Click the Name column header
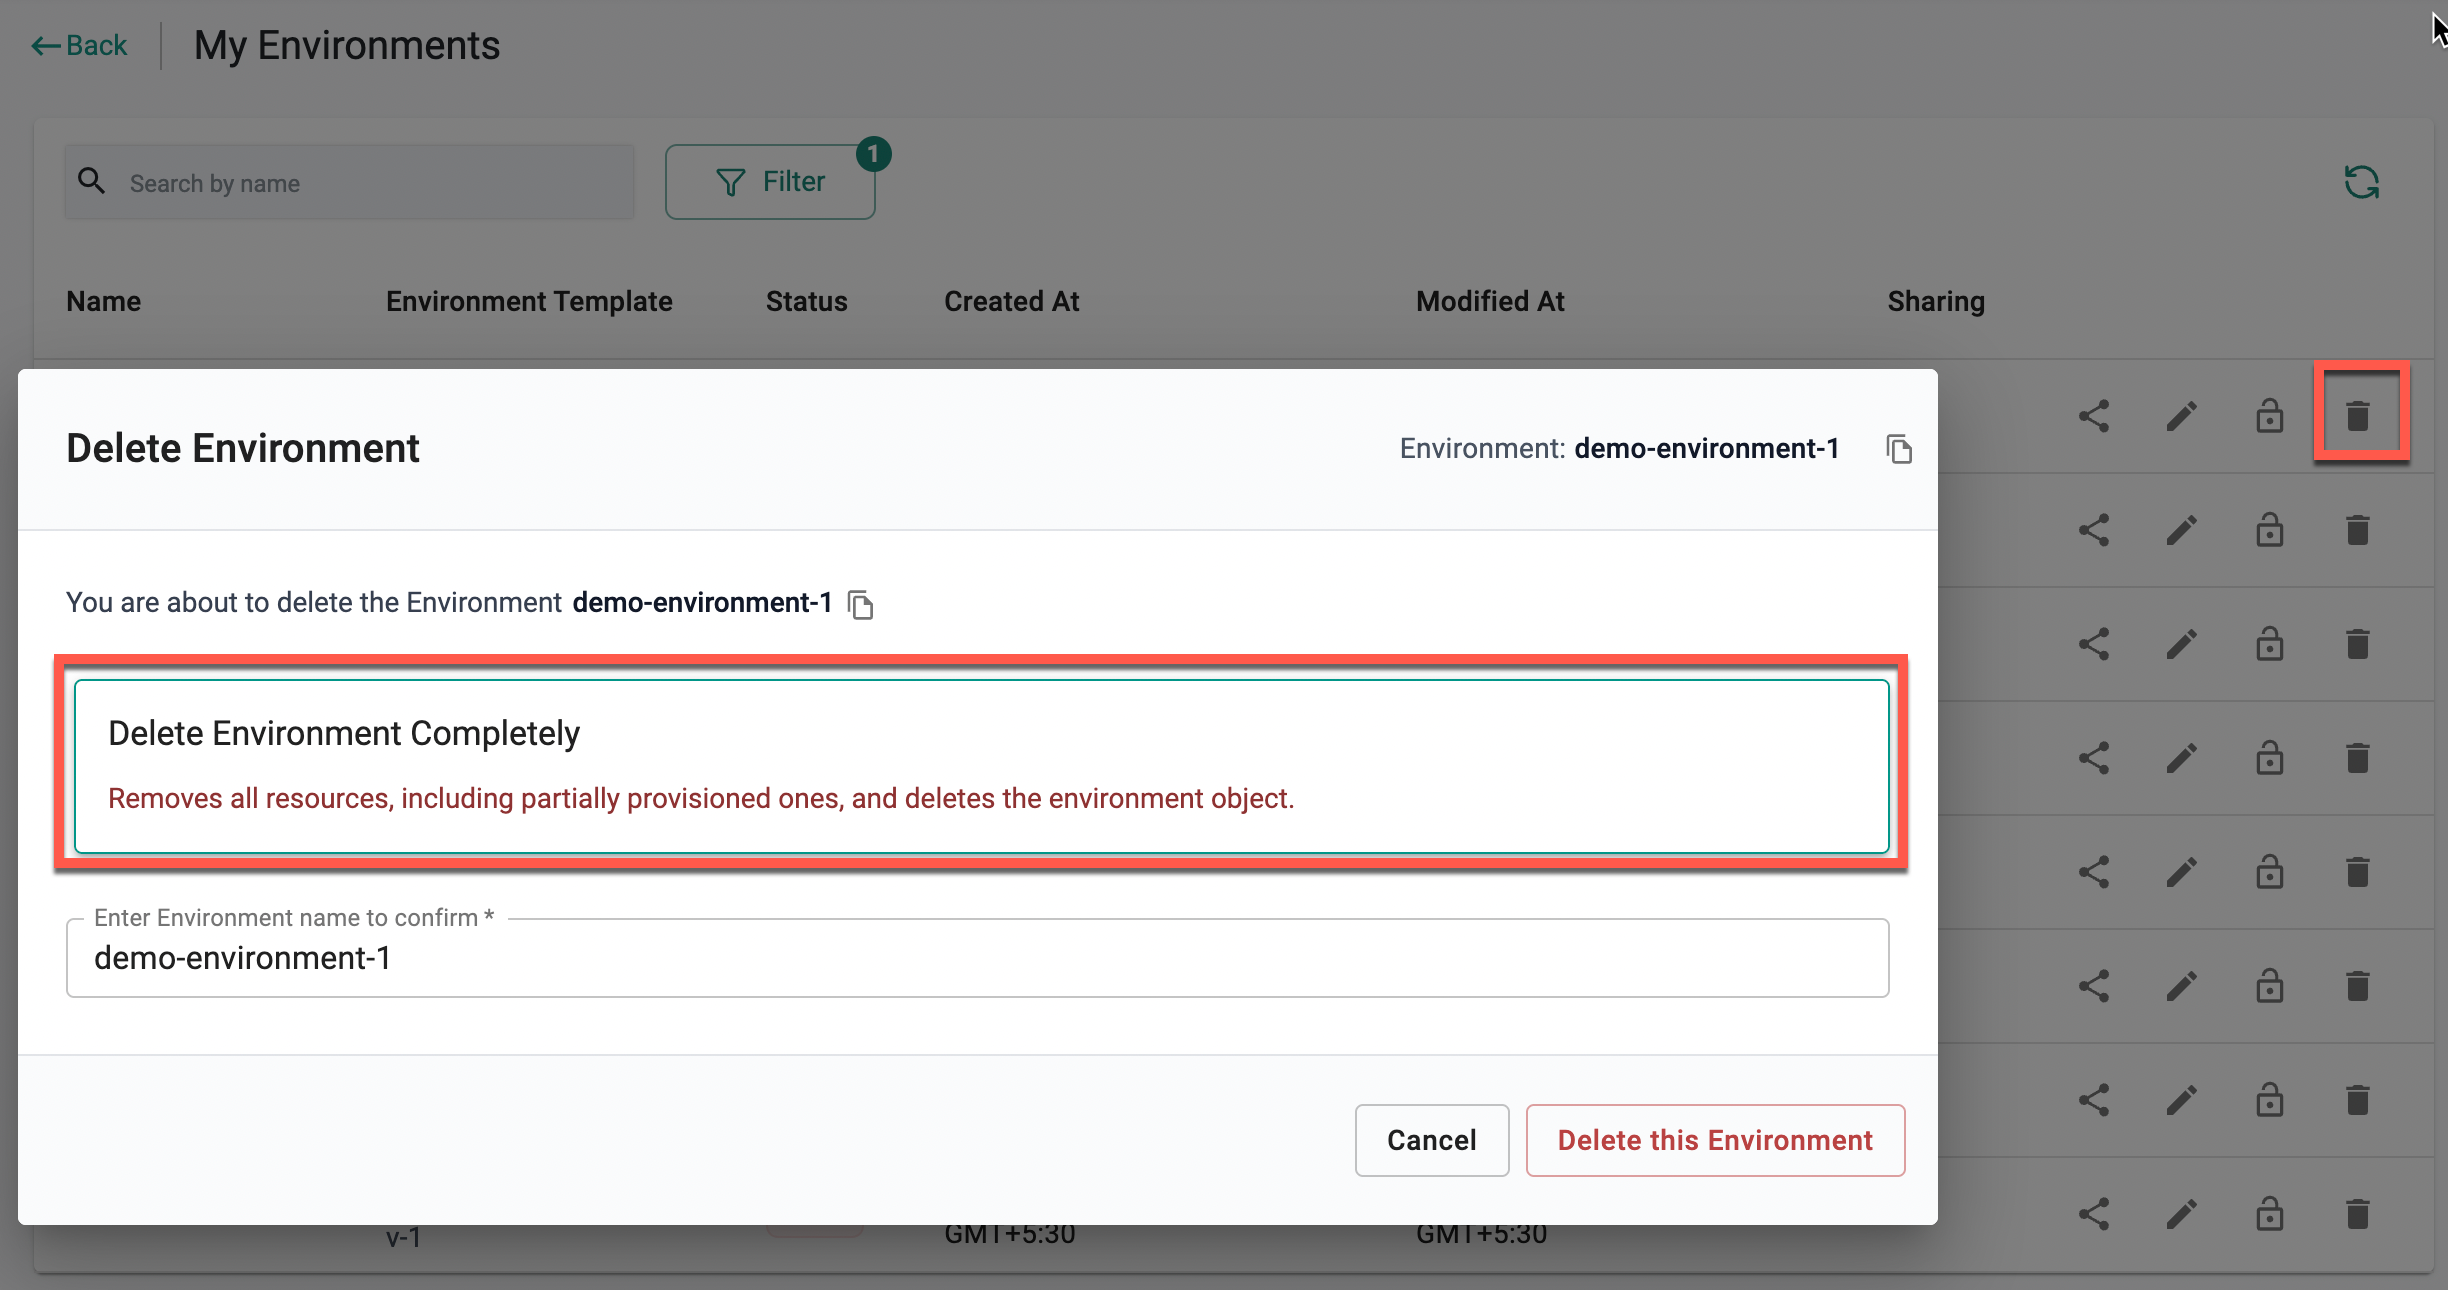 (x=103, y=301)
